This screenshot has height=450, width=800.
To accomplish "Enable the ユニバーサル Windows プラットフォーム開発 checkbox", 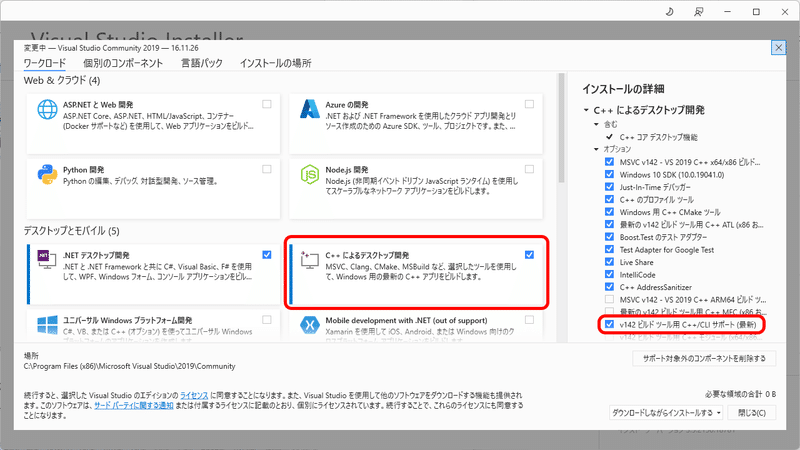I will [x=267, y=320].
